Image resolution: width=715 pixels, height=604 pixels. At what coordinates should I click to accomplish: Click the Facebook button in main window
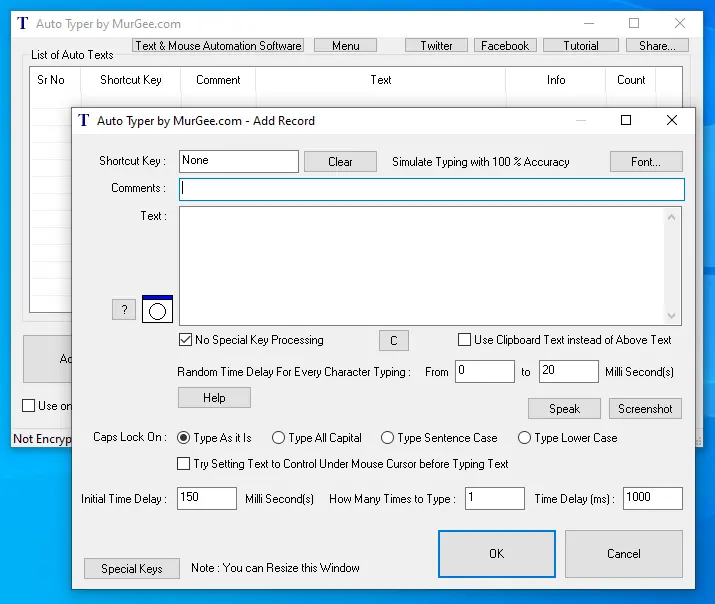(x=505, y=46)
